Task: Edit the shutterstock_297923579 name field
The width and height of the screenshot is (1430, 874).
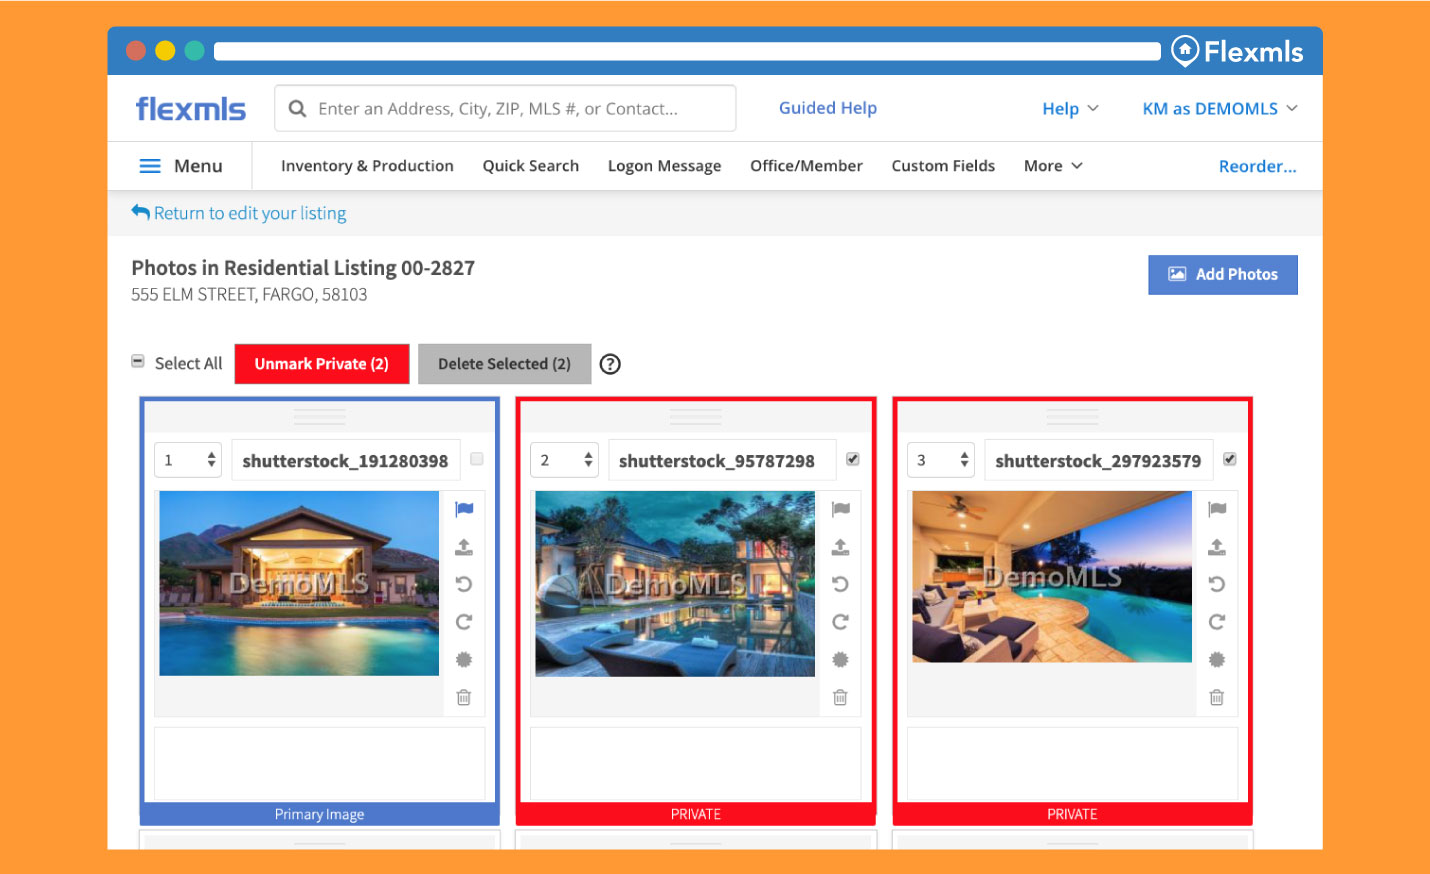Action: [1099, 460]
